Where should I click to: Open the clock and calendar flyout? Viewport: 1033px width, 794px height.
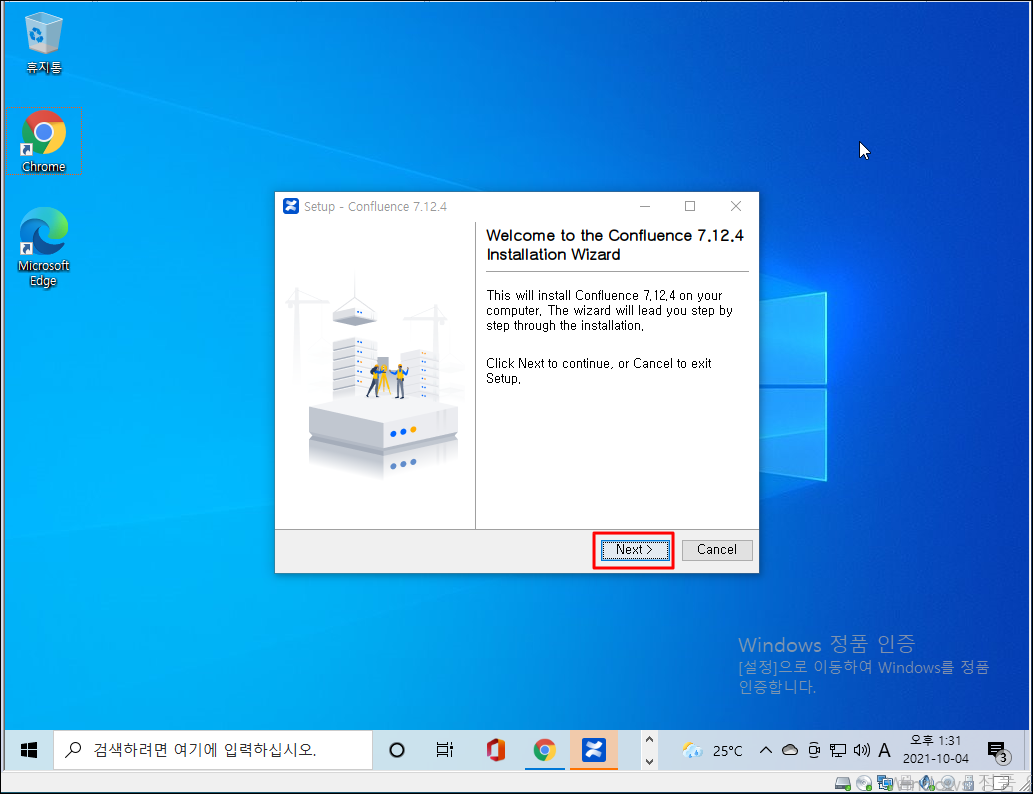tap(935, 750)
